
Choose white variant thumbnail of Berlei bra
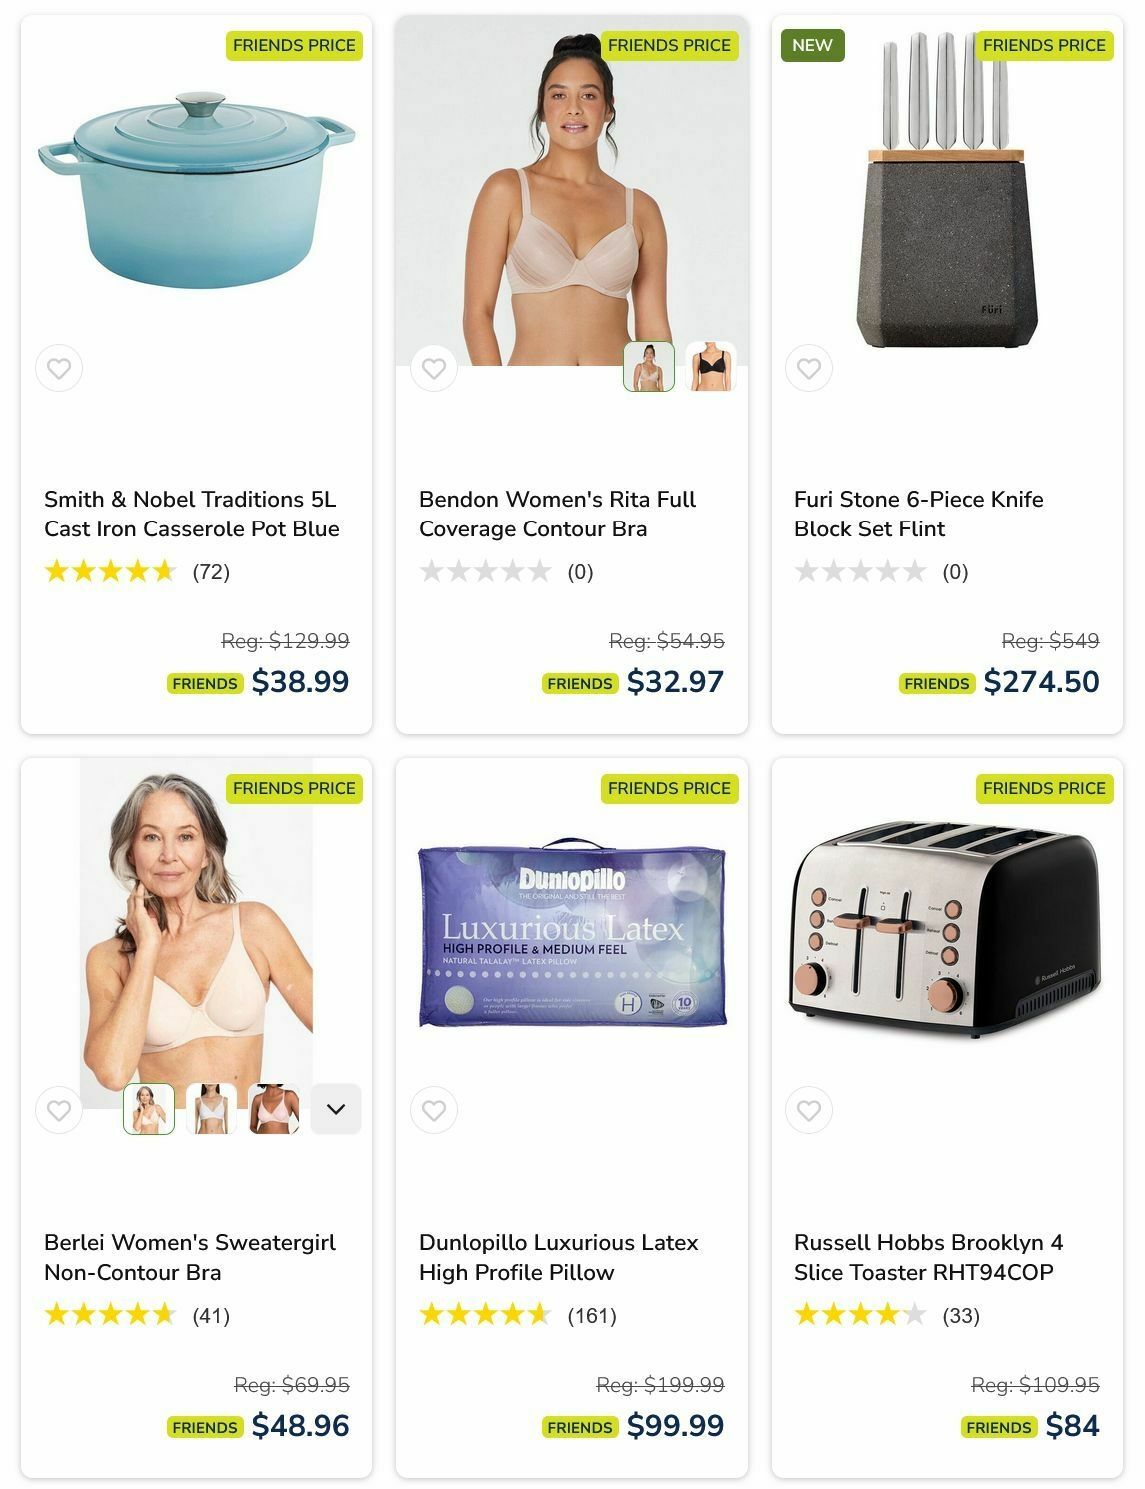pos(211,1109)
